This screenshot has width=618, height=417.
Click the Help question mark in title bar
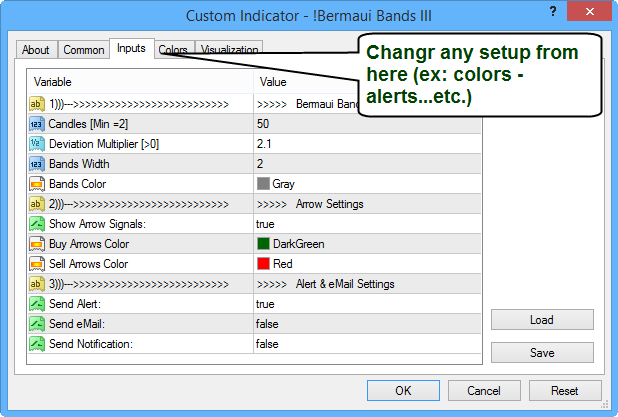(x=551, y=12)
